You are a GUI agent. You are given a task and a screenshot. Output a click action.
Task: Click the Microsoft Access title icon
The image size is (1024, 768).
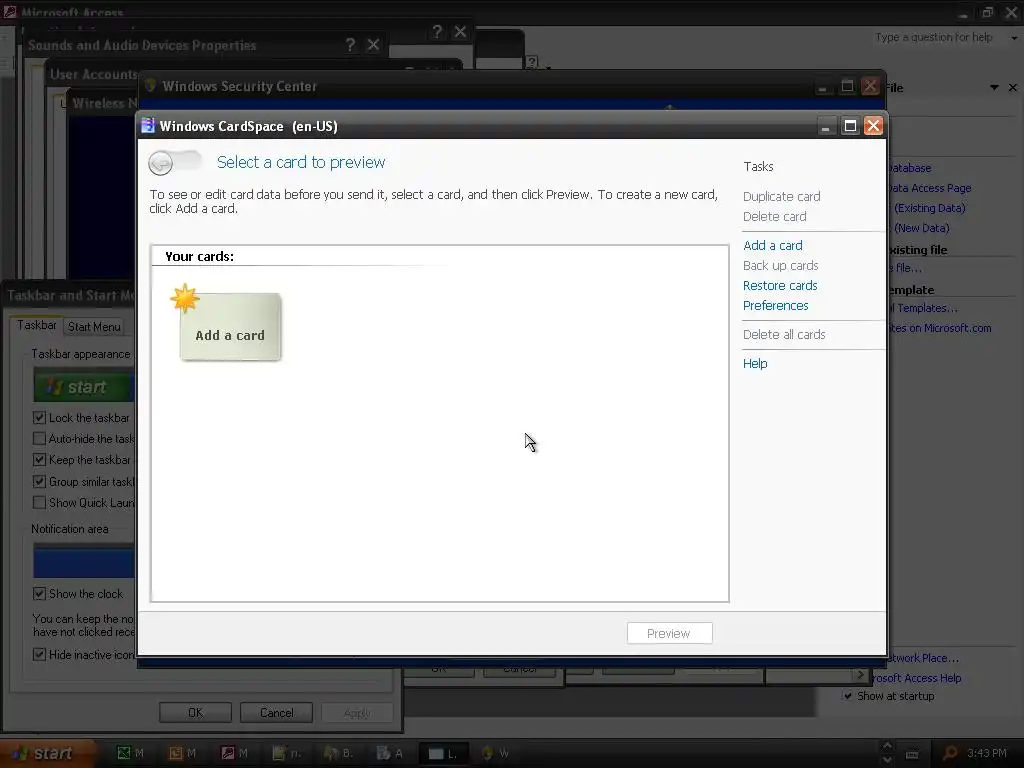point(9,12)
